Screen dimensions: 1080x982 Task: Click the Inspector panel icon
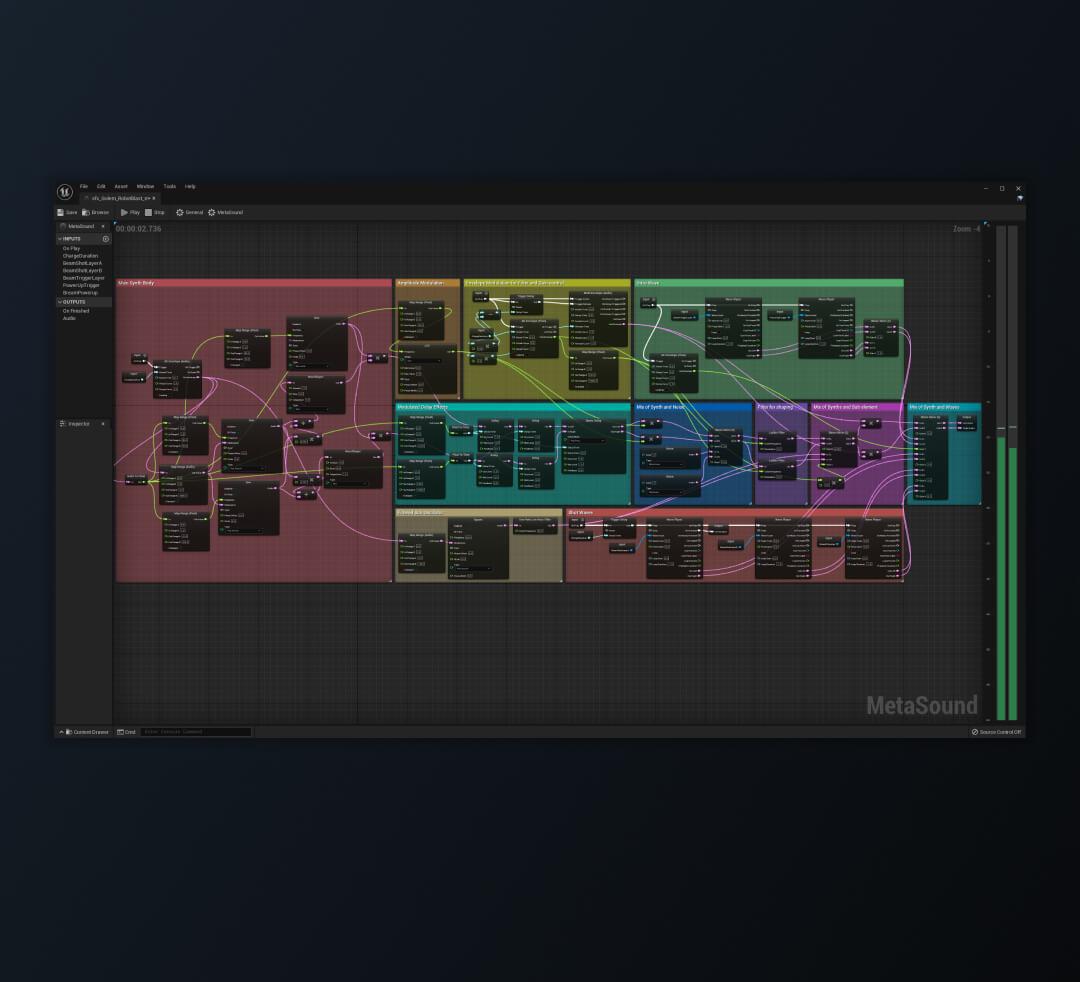pos(63,424)
